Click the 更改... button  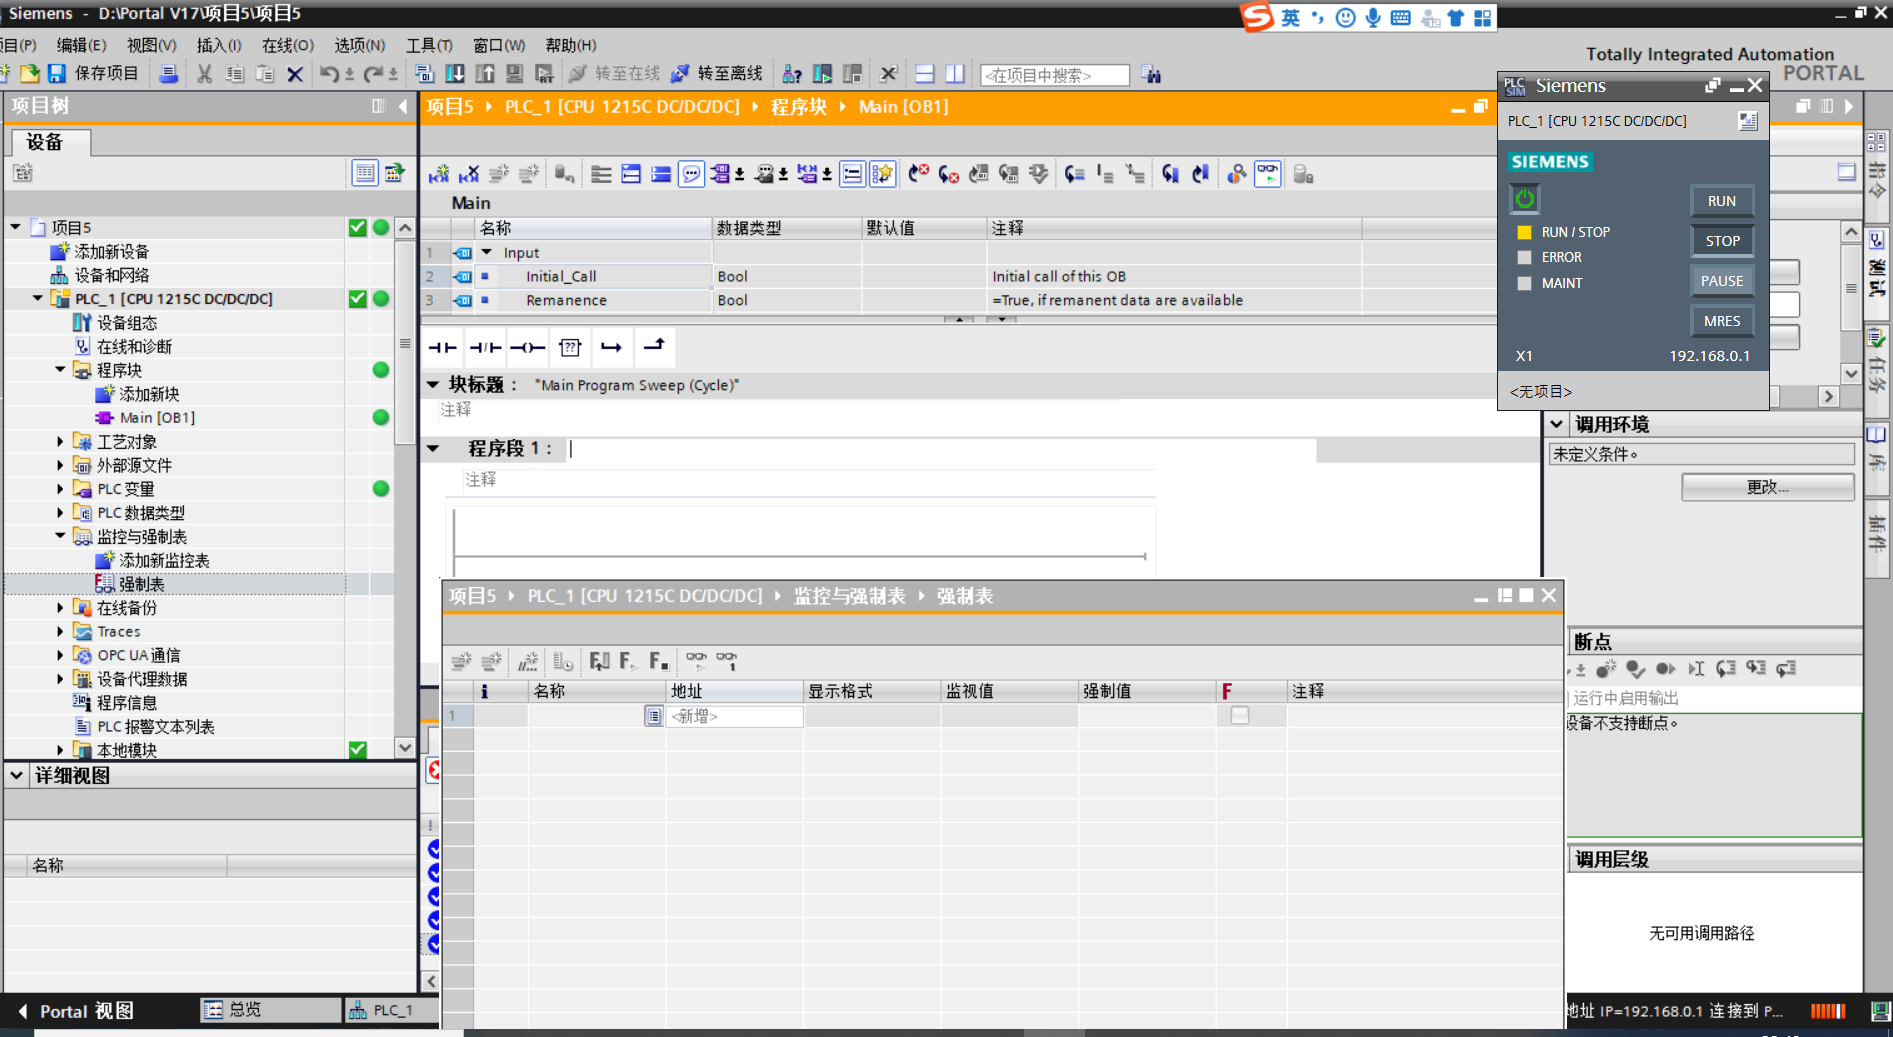click(x=1767, y=487)
